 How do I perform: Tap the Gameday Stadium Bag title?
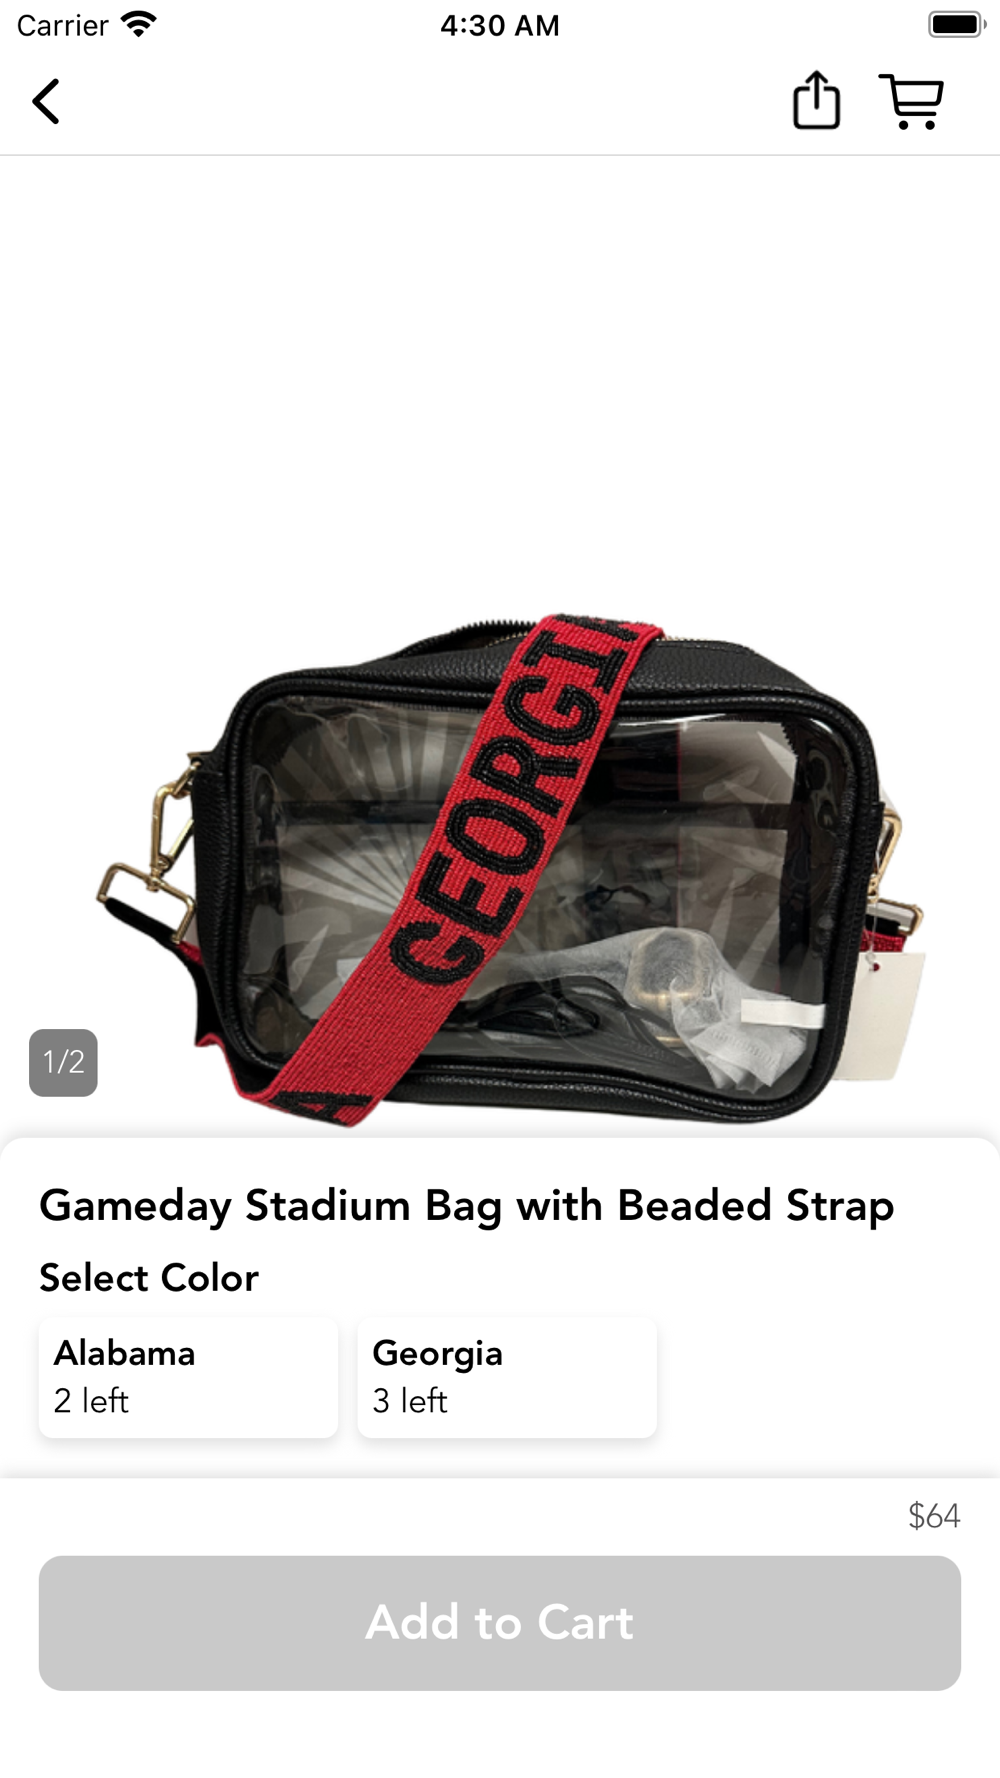[466, 1206]
